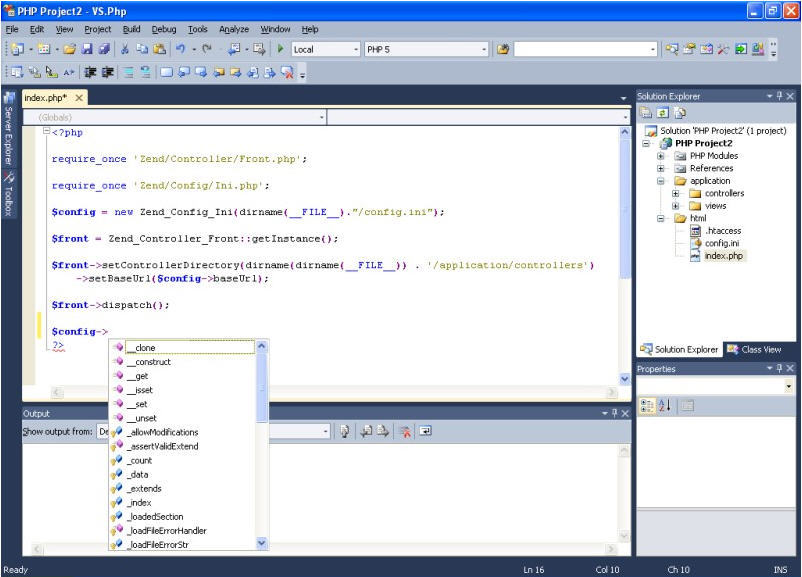Screen dimensions: 802x577
Task: Sort properties alphabetically
Action: [664, 406]
